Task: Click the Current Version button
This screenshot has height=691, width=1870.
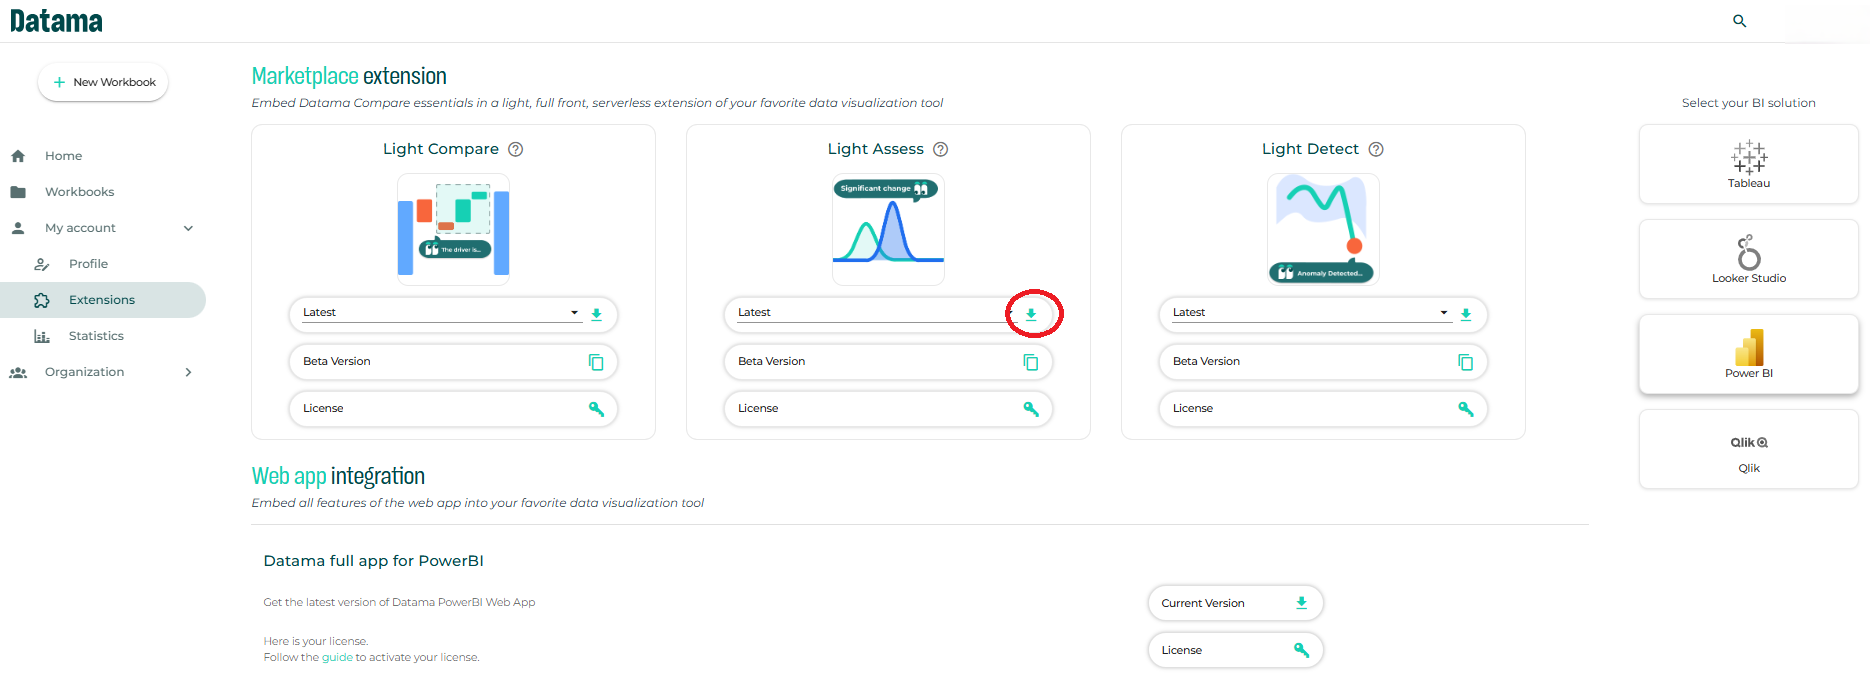Action: click(x=1236, y=603)
